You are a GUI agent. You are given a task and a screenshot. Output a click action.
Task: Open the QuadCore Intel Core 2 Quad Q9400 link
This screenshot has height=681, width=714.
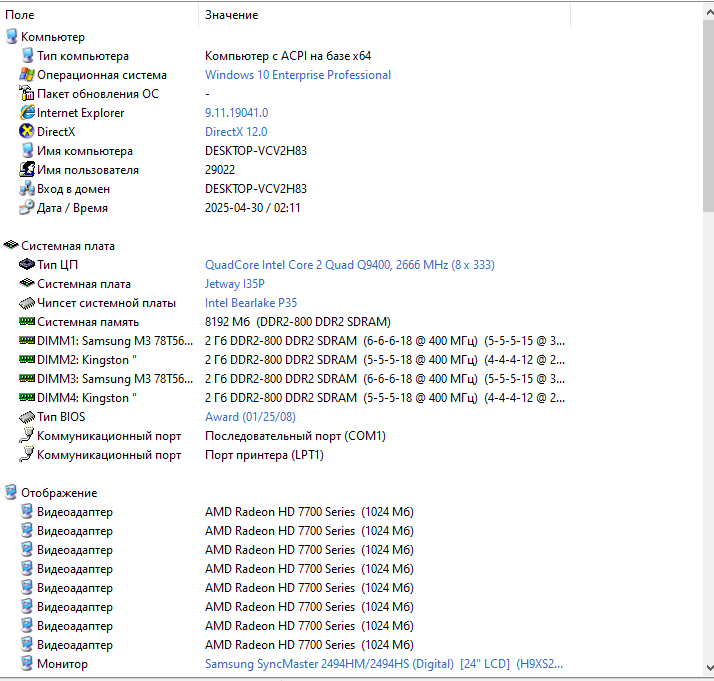(x=350, y=264)
